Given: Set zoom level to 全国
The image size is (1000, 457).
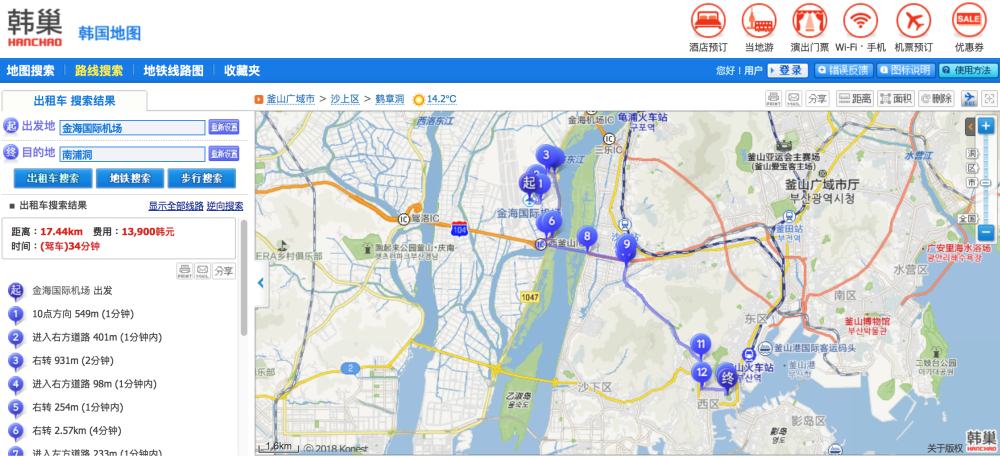Looking at the screenshot, I should pyautogui.click(x=969, y=217).
